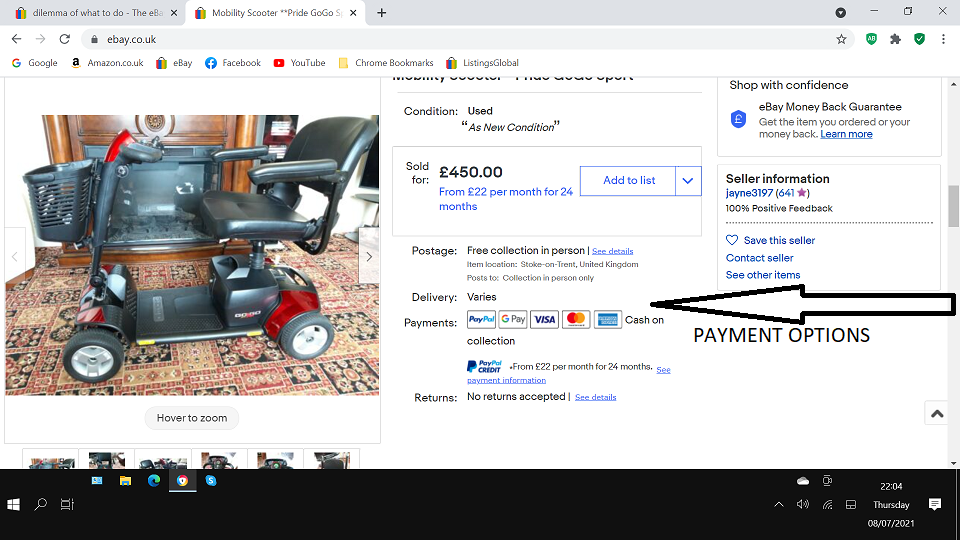Open the Chrome profile dropdown icon
This screenshot has width=960, height=540.
pos(841,13)
